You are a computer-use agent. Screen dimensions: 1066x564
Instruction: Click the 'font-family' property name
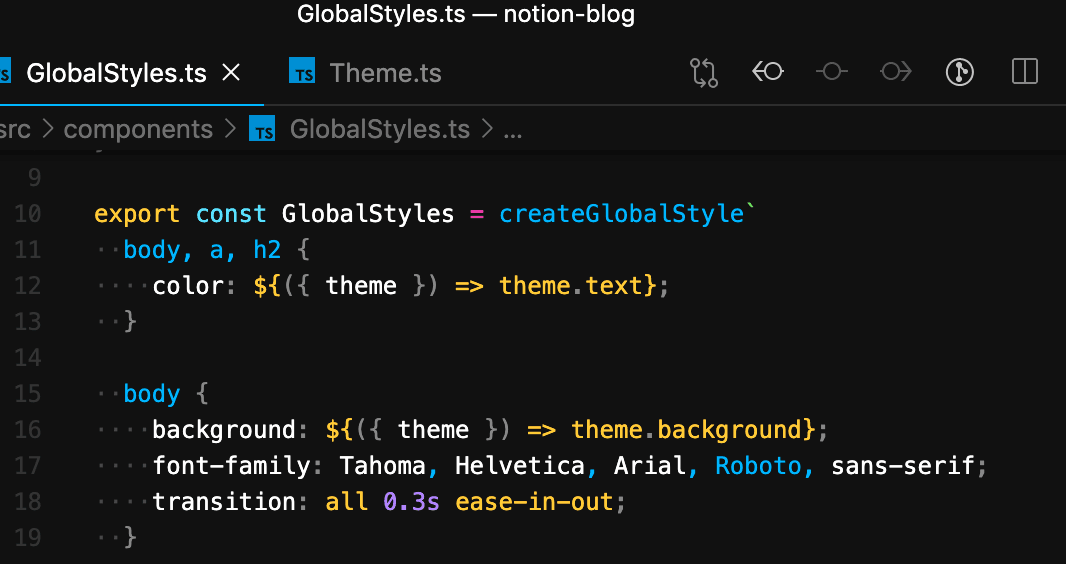pyautogui.click(x=231, y=466)
